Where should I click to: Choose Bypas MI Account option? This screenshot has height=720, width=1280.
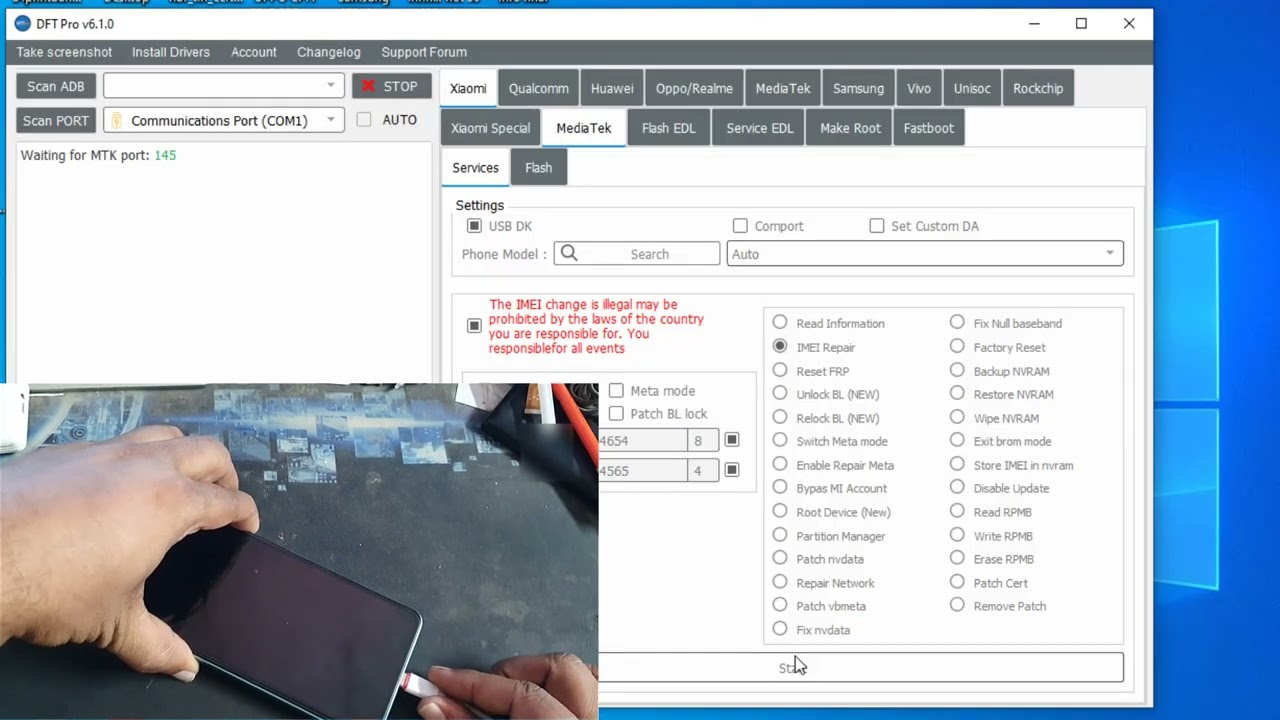coord(780,487)
